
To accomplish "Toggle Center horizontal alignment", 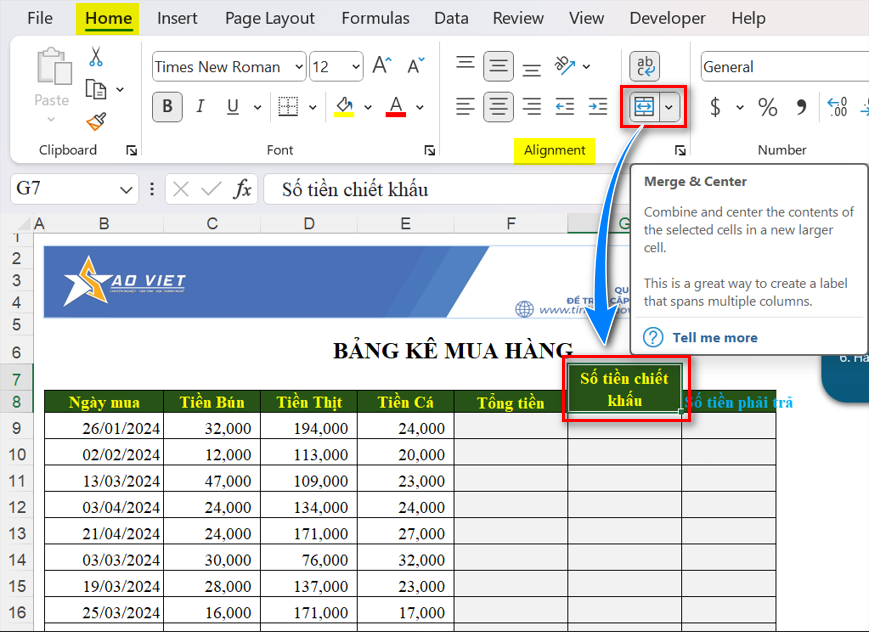I will pos(498,106).
